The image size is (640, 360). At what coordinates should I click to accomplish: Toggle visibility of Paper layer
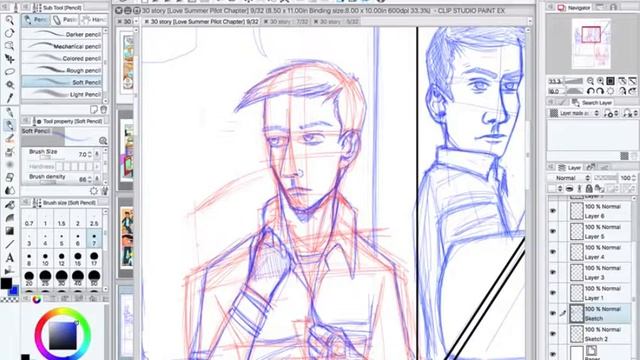click(x=553, y=353)
